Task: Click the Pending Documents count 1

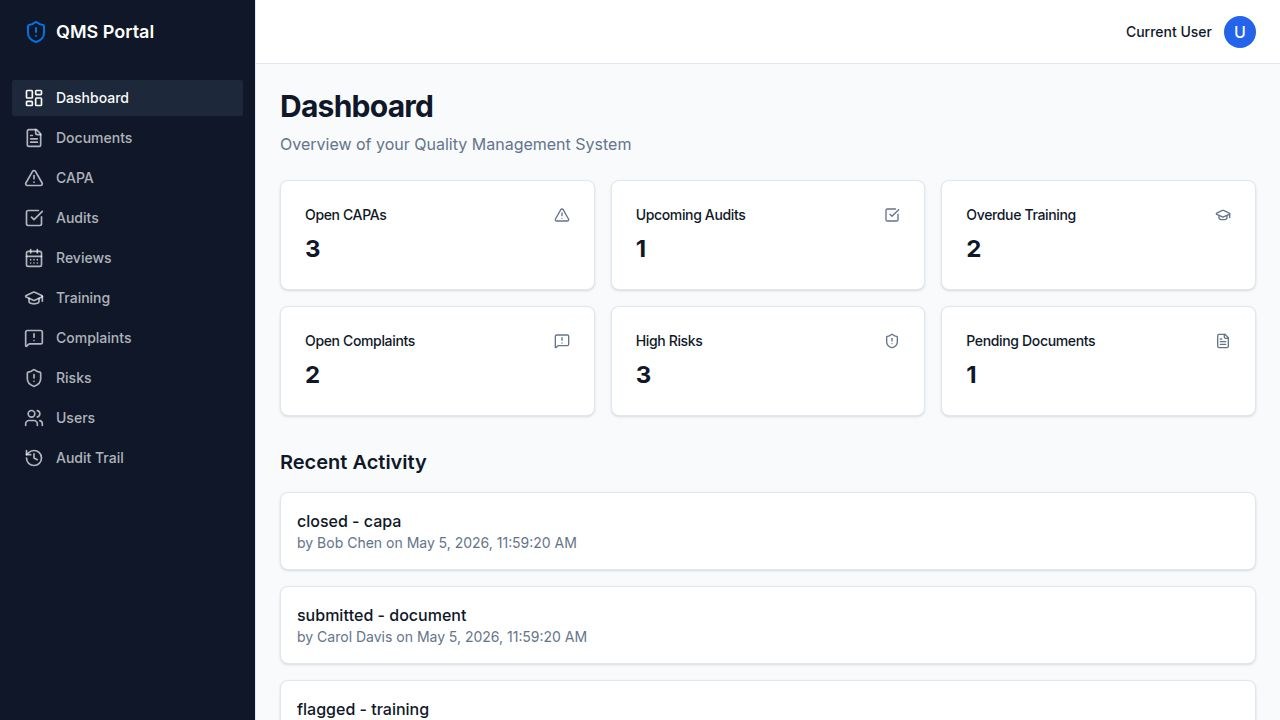Action: [972, 375]
